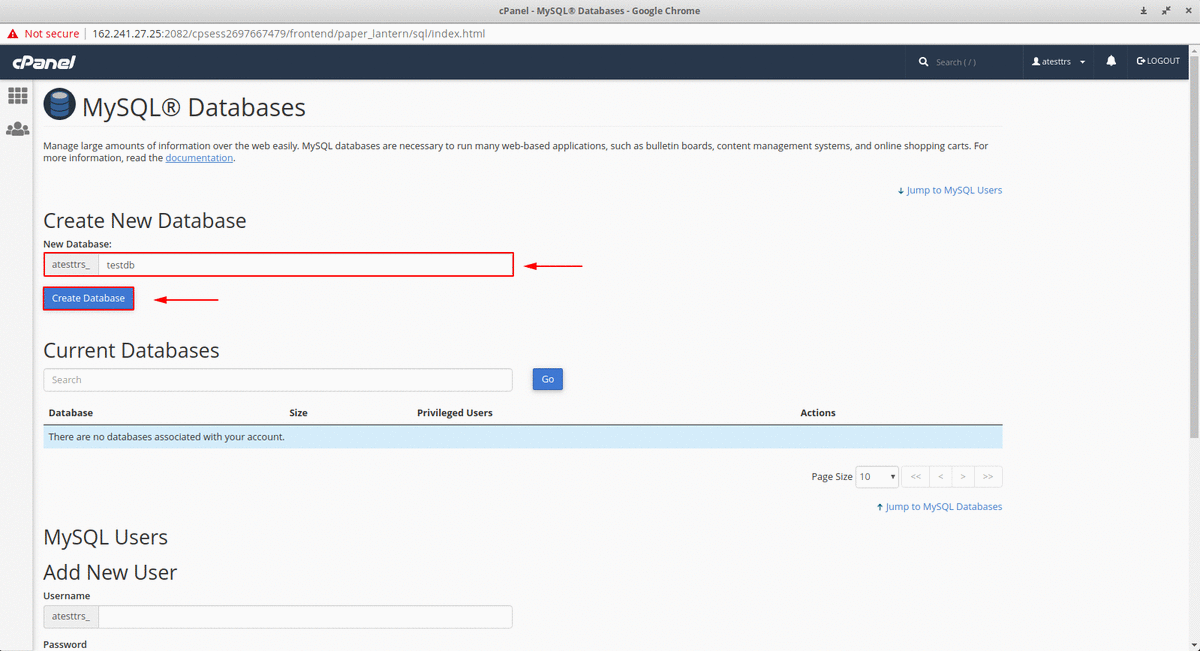Click the Database column header

click(71, 413)
